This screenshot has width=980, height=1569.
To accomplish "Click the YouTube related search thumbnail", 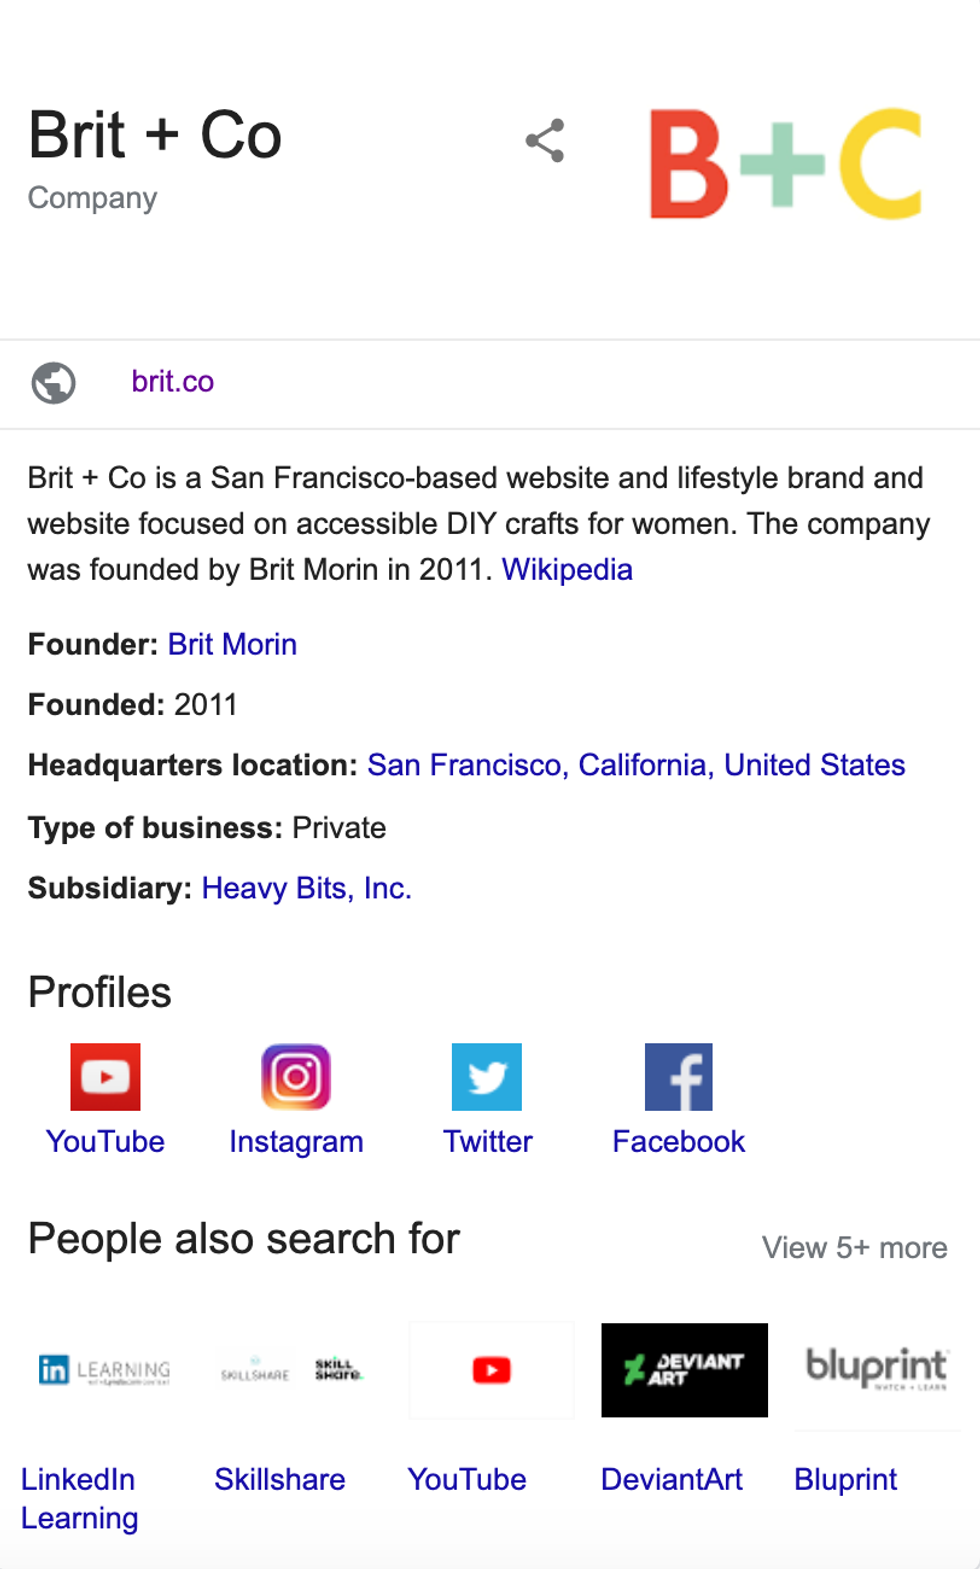I will pos(491,1370).
